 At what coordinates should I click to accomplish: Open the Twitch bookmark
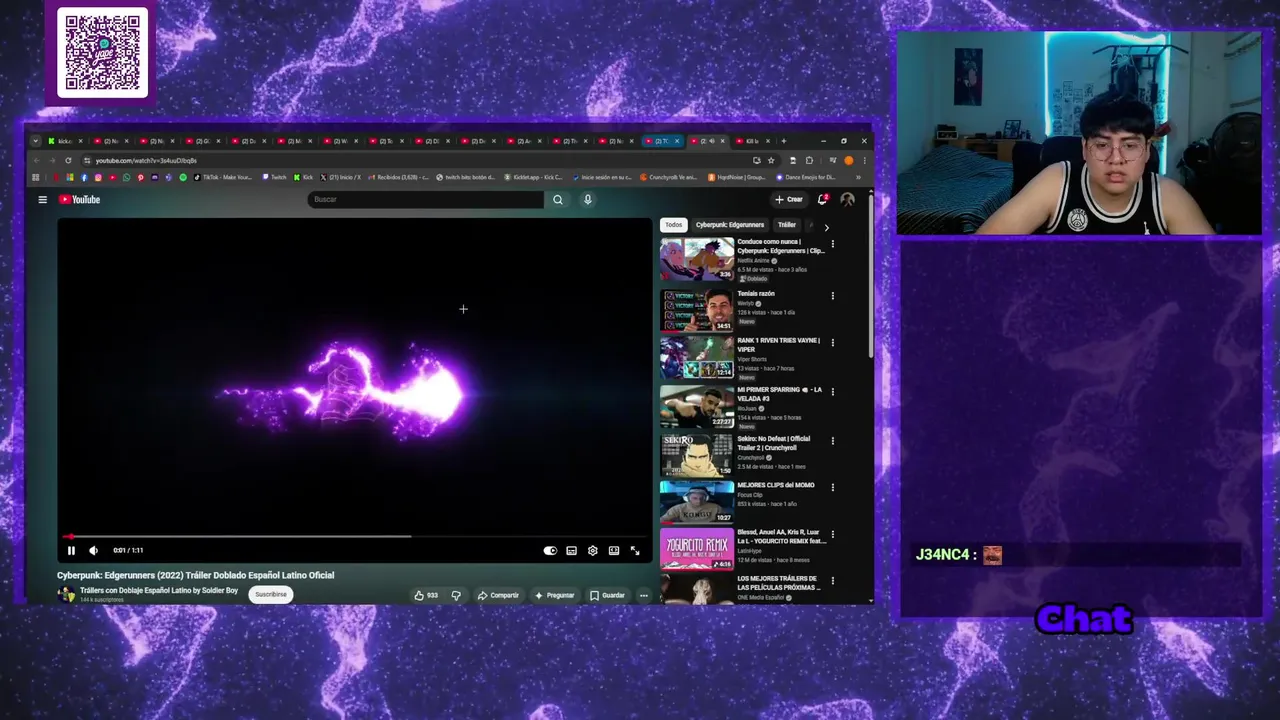point(274,177)
